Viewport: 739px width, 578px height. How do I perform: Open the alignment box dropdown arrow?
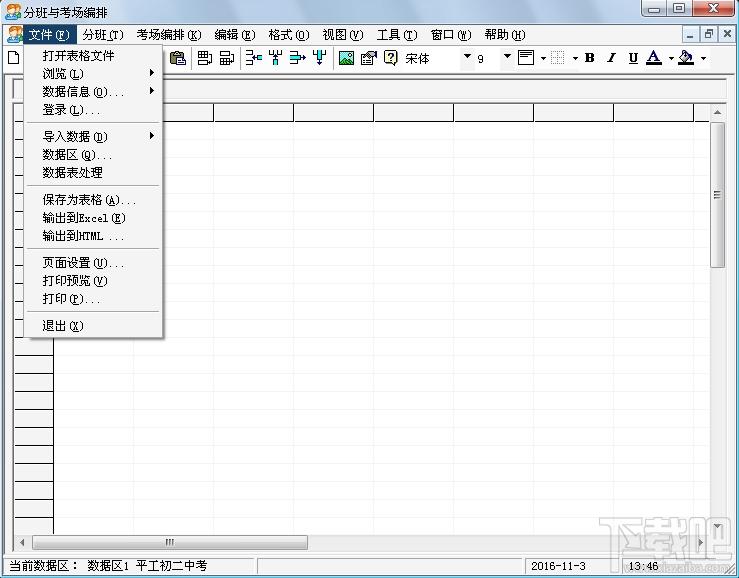[543, 58]
